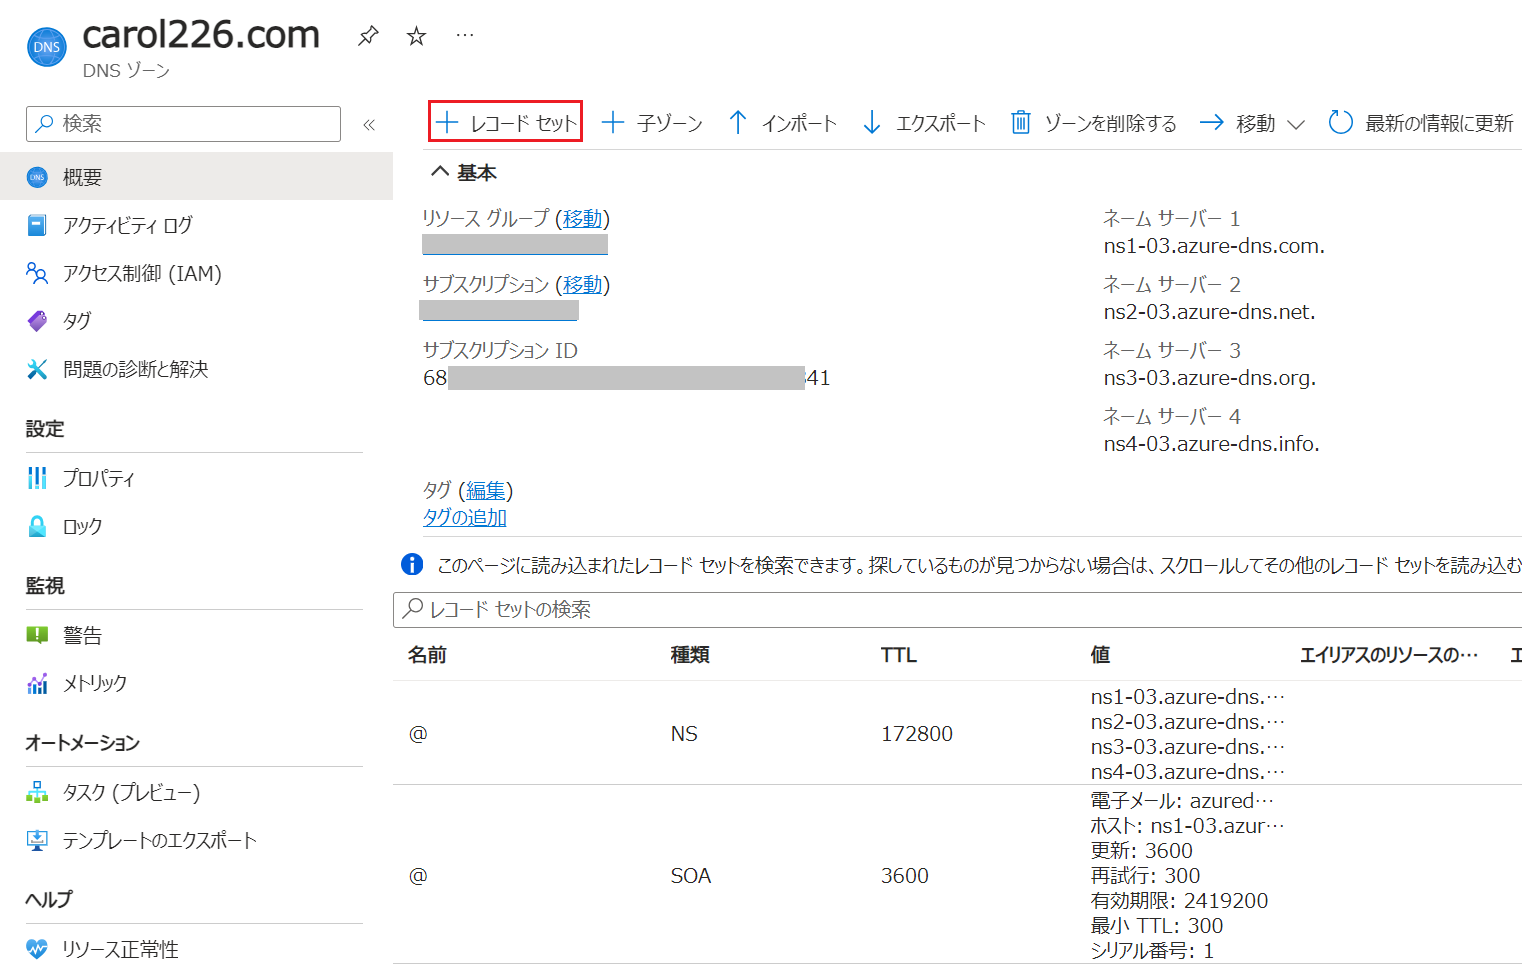The width and height of the screenshot is (1522, 969).
Task: Click the タグの追加 link
Action: click(465, 517)
